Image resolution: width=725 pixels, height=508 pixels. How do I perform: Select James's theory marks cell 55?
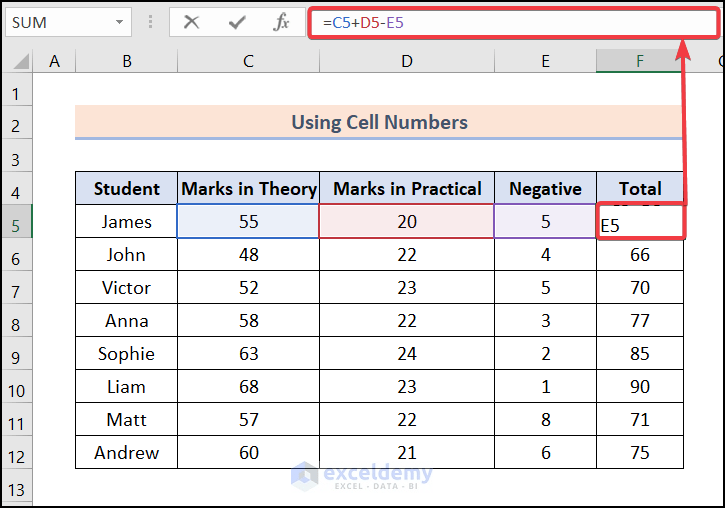[248, 221]
